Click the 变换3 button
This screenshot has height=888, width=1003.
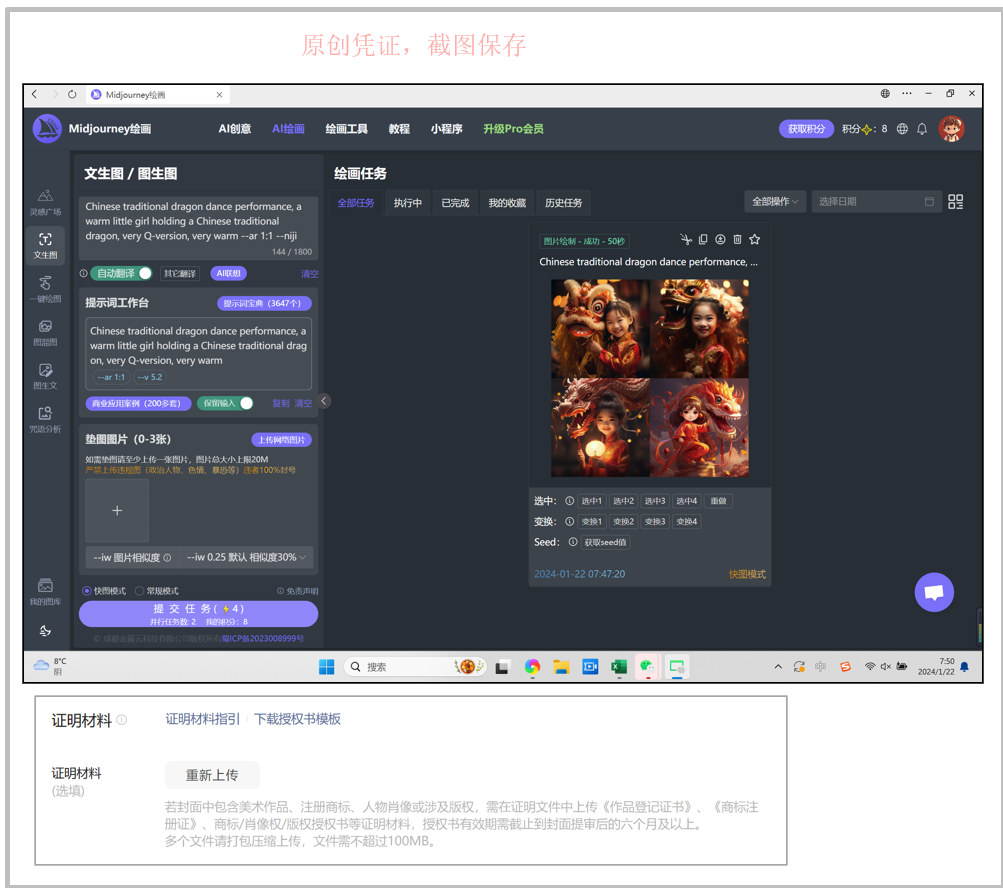pyautogui.click(x=654, y=521)
